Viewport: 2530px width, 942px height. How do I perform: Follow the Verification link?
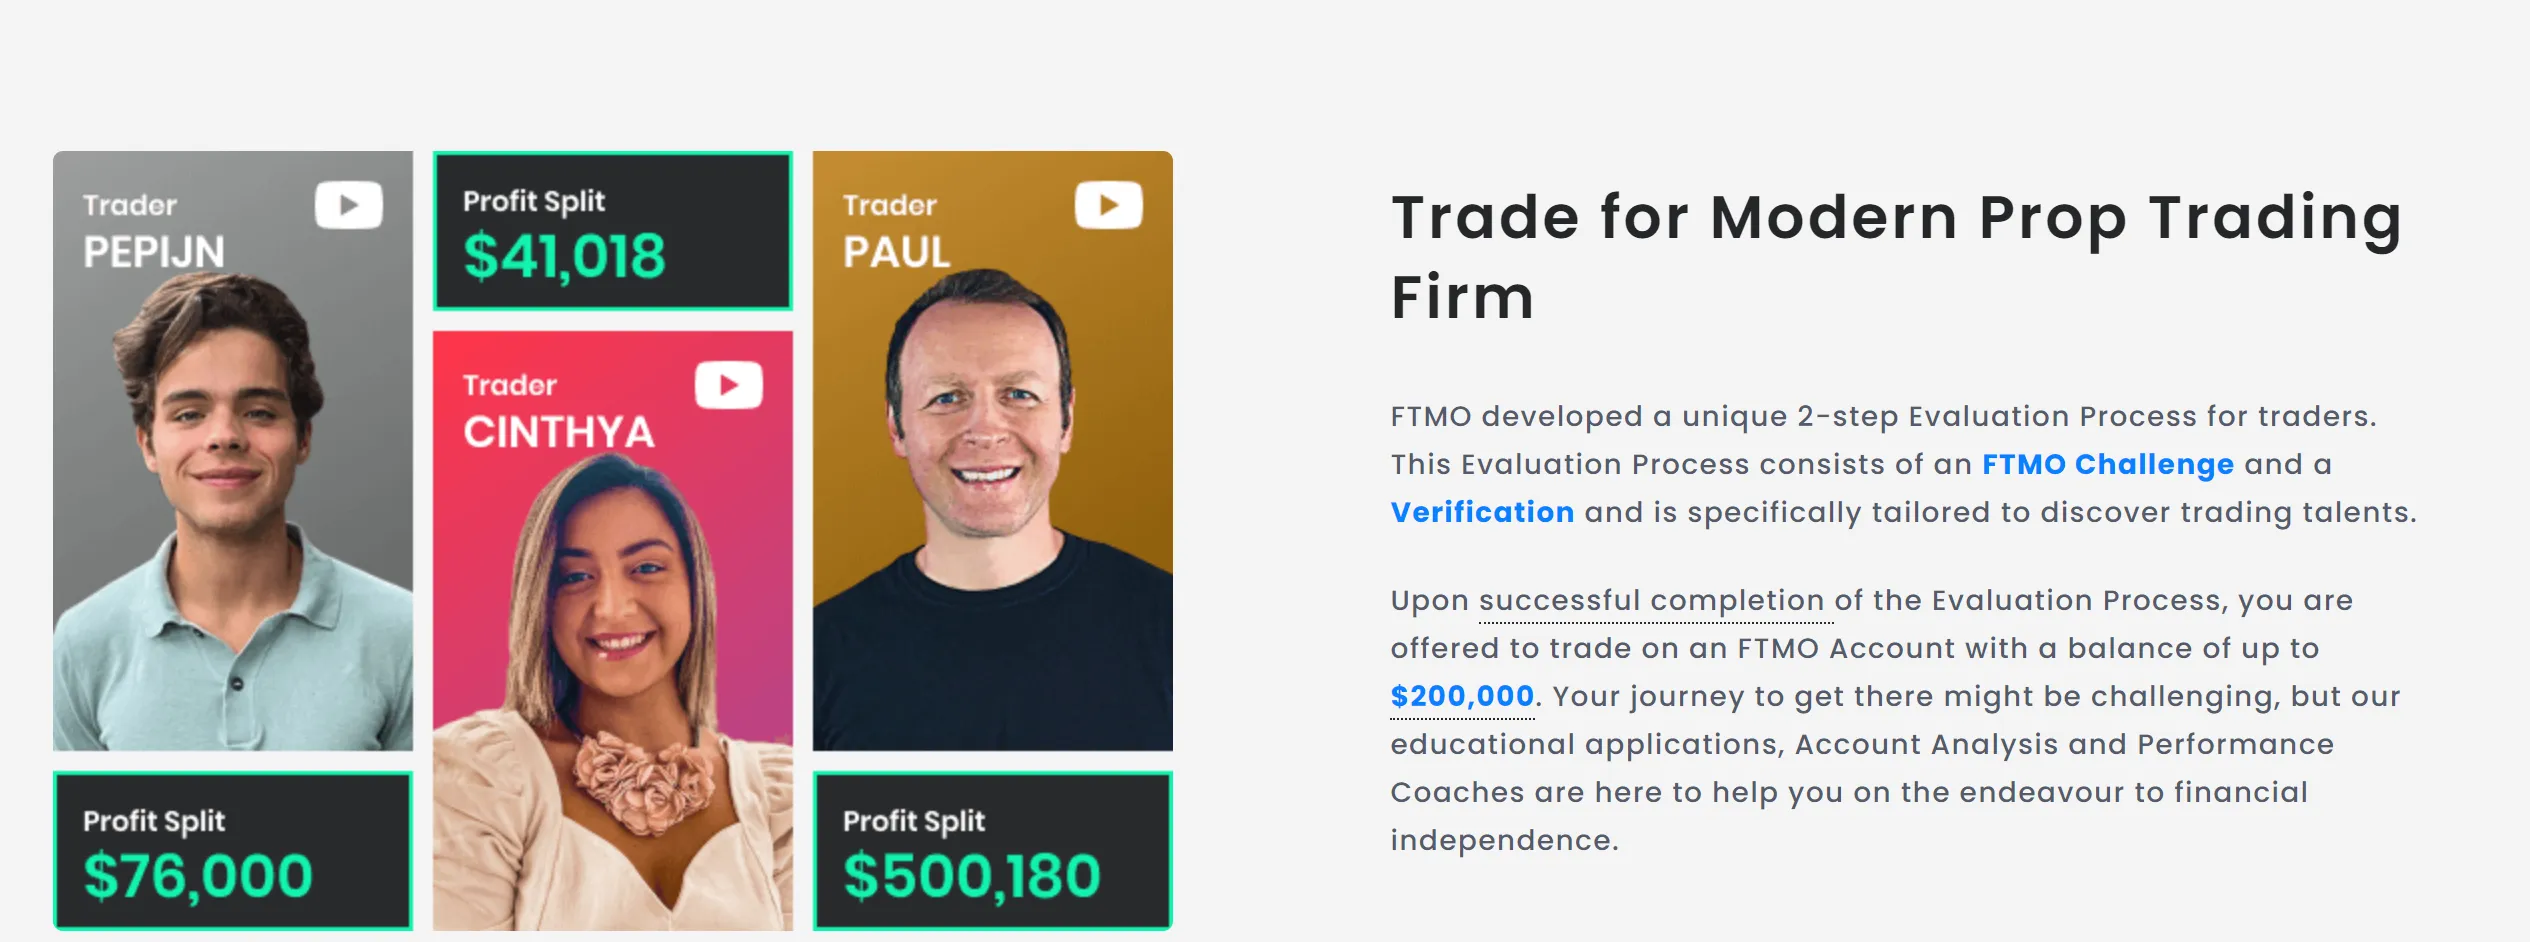(x=1482, y=512)
